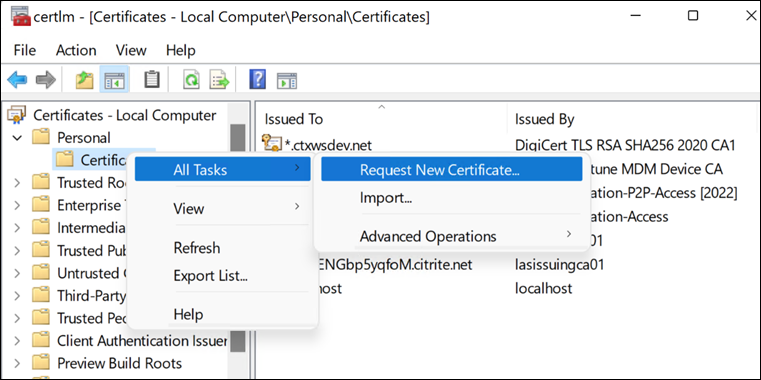The height and width of the screenshot is (380, 761).
Task: Click the Preview Build Roots folder icon
Action: coord(41,363)
